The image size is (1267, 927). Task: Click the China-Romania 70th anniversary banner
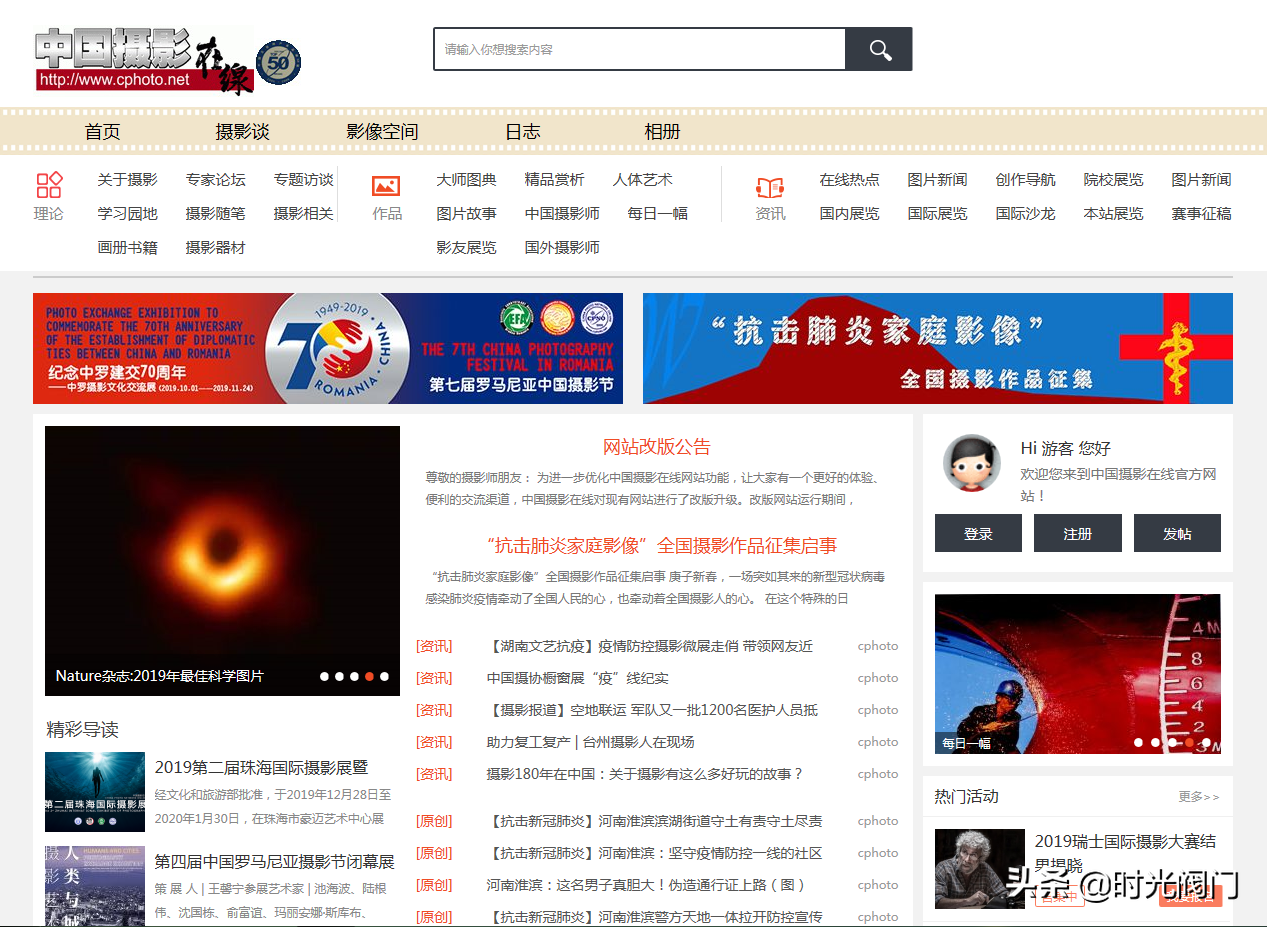point(328,348)
